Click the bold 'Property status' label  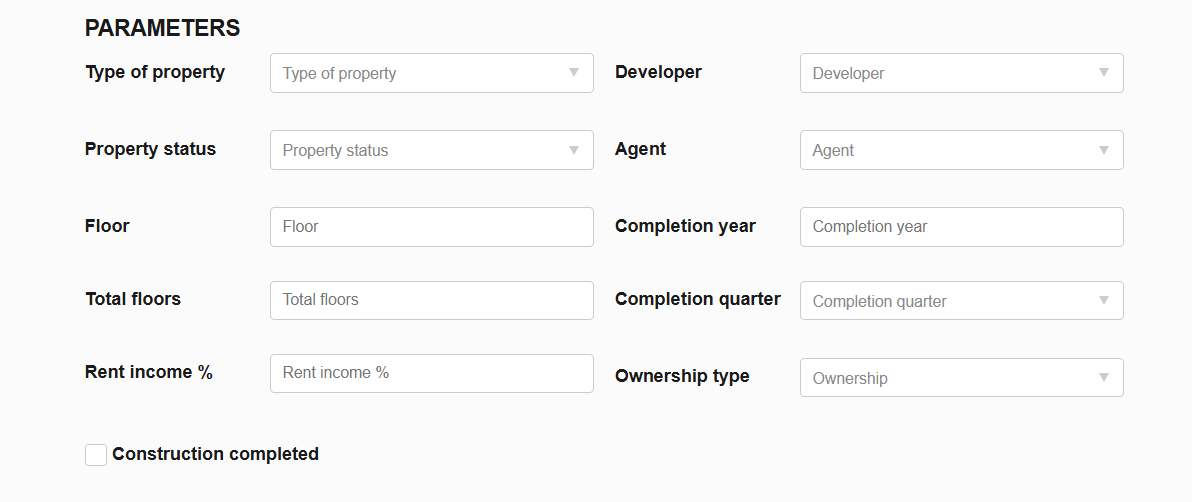[150, 149]
